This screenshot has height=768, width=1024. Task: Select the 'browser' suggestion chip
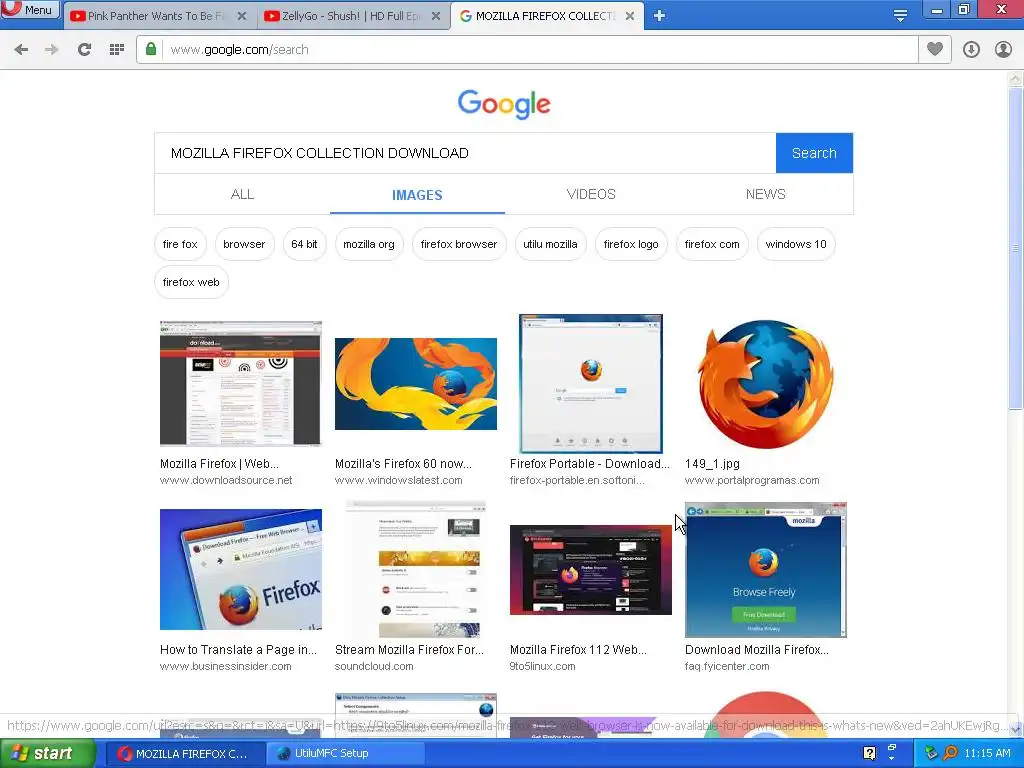(244, 244)
